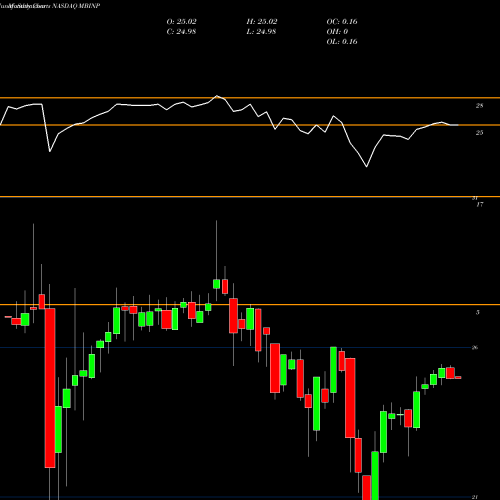Select the OC: 0.16 reading
The width and height of the screenshot is (500, 500).
342,22
